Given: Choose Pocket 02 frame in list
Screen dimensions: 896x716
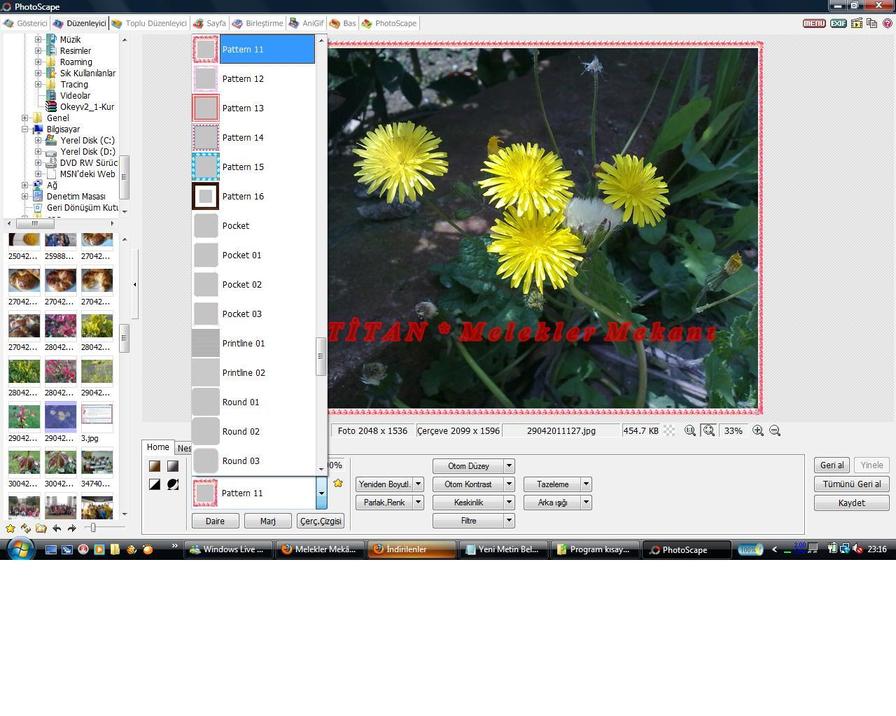Looking at the screenshot, I should 242,285.
